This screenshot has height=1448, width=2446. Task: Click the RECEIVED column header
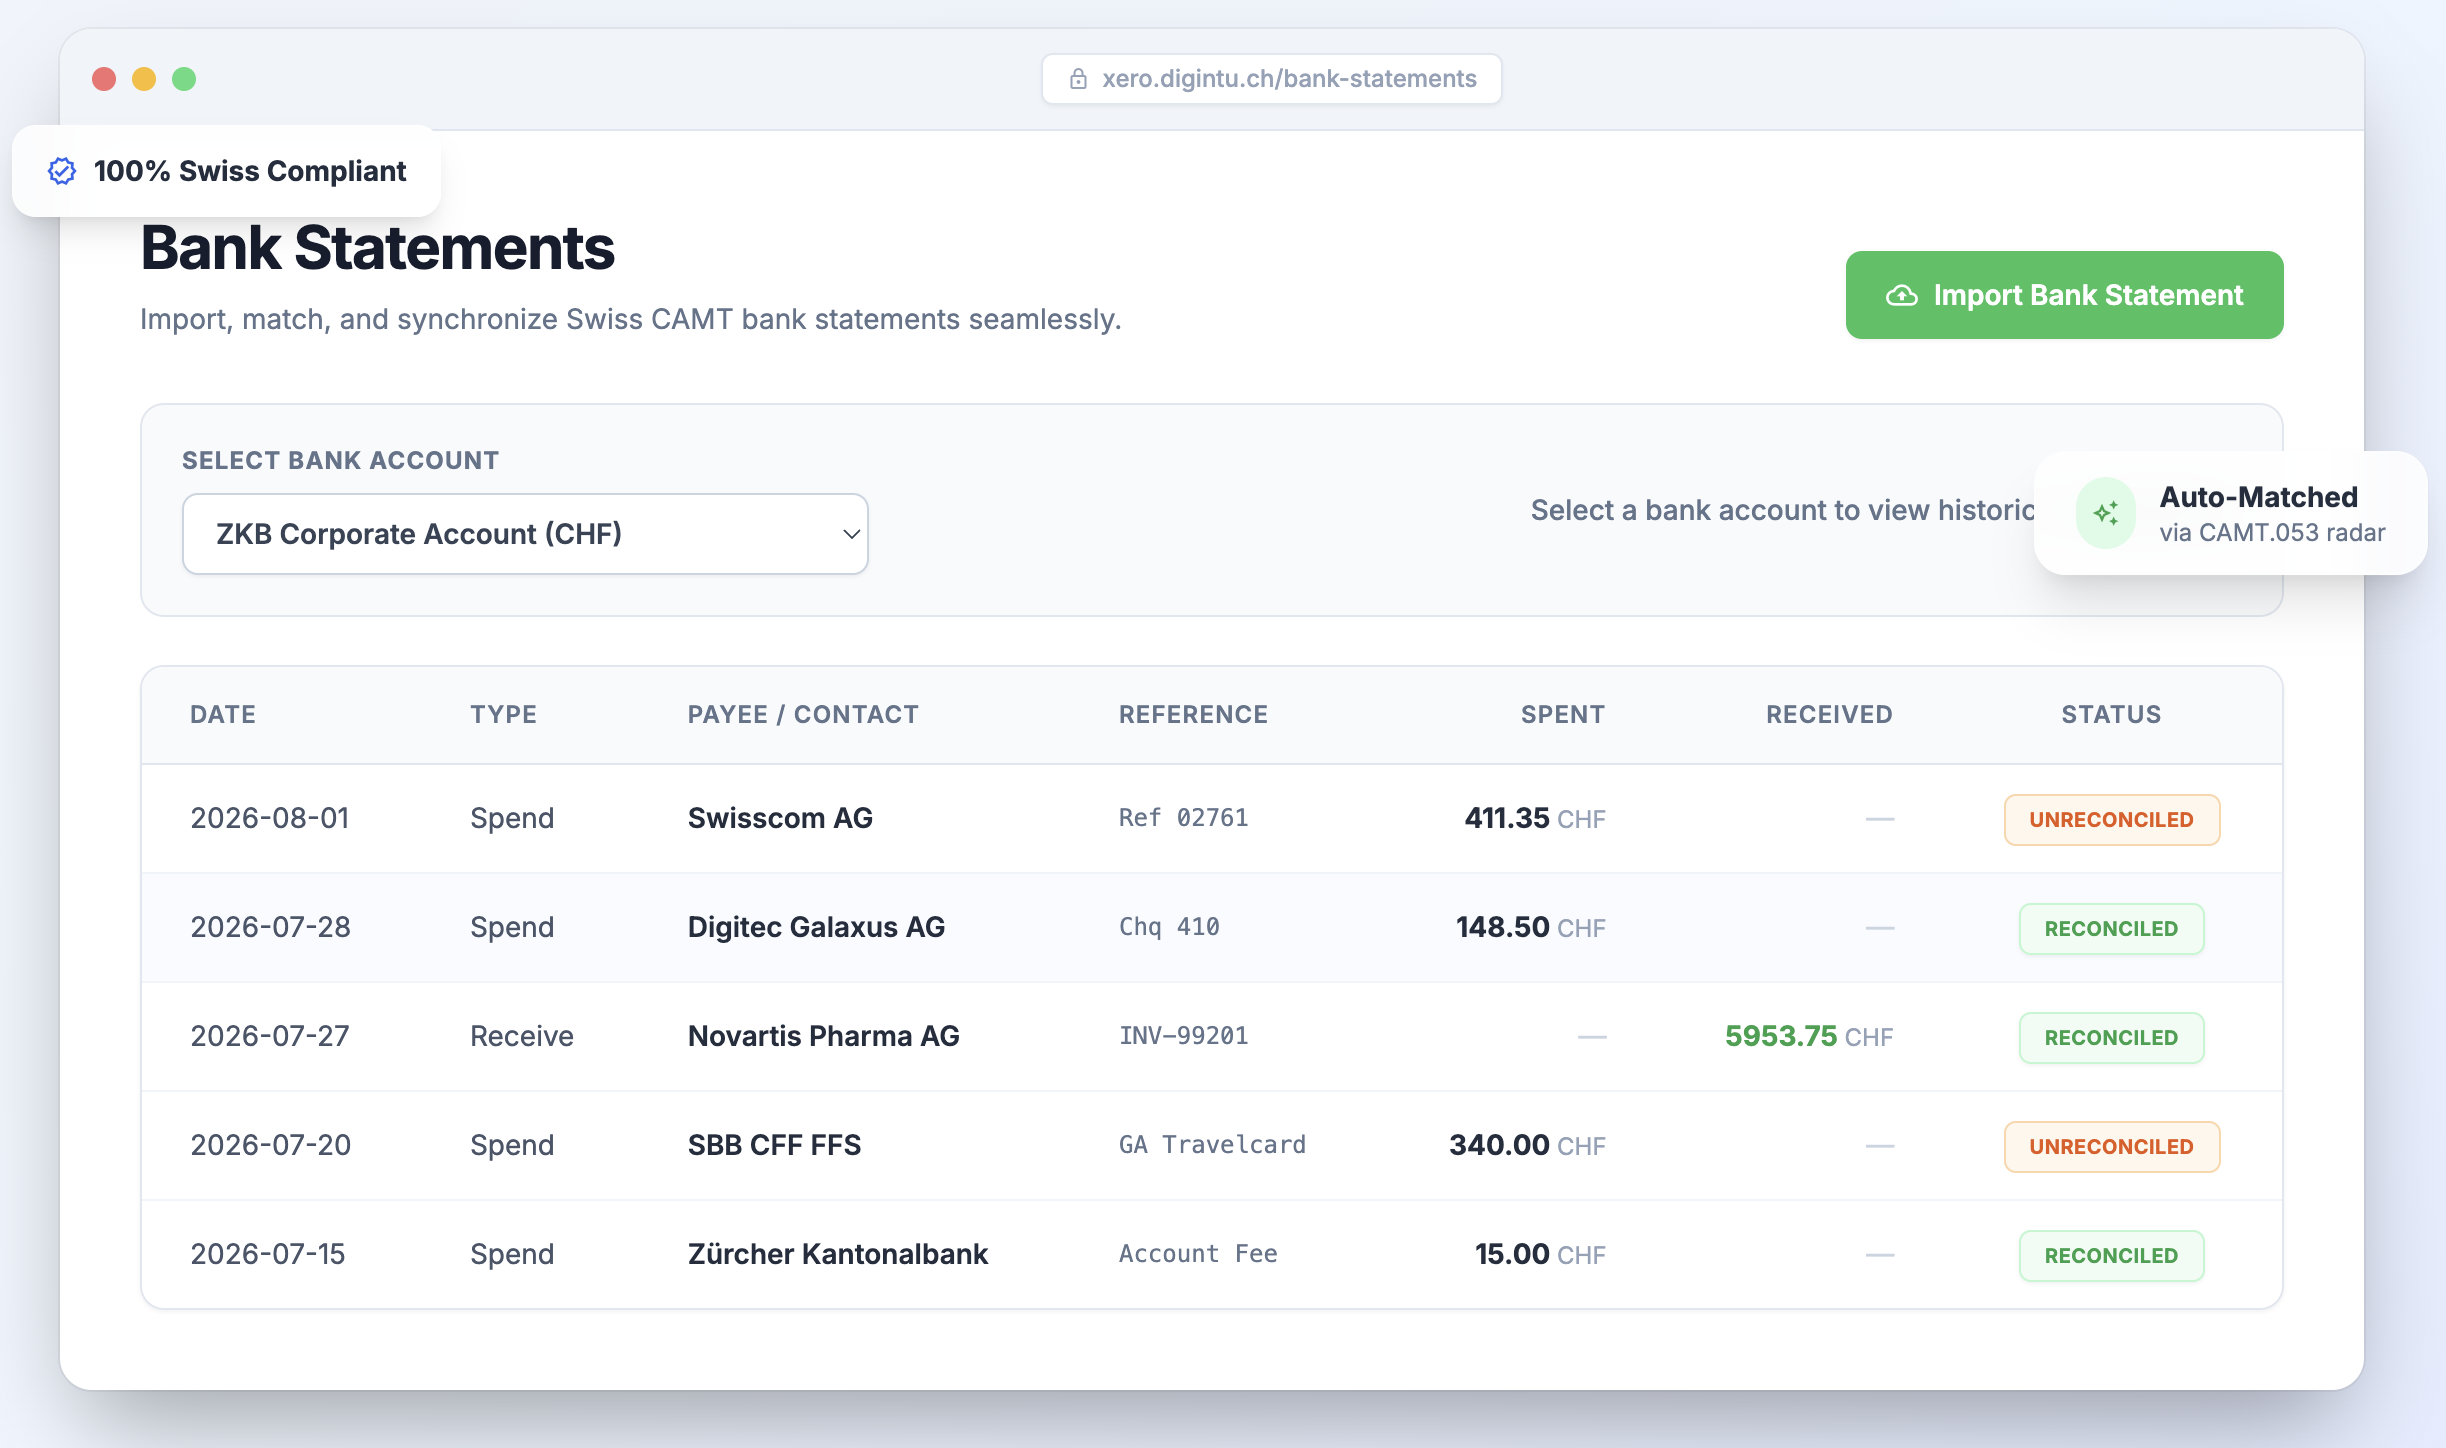point(1829,714)
